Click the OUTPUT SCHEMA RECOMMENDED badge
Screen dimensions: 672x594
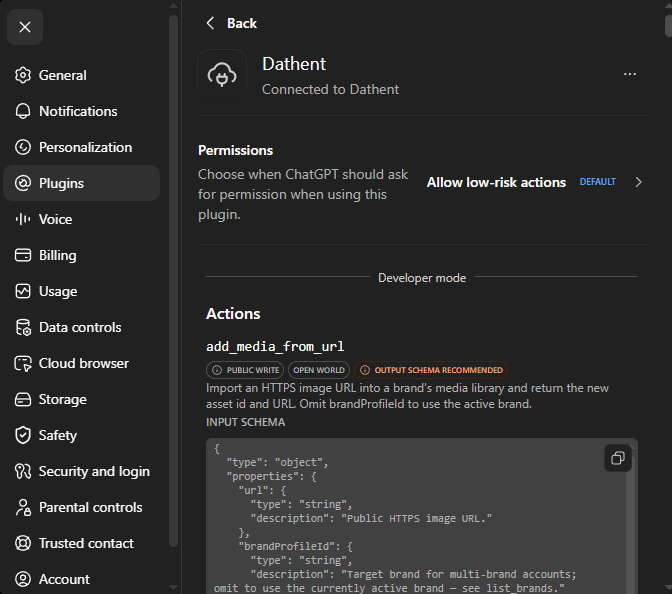431,370
